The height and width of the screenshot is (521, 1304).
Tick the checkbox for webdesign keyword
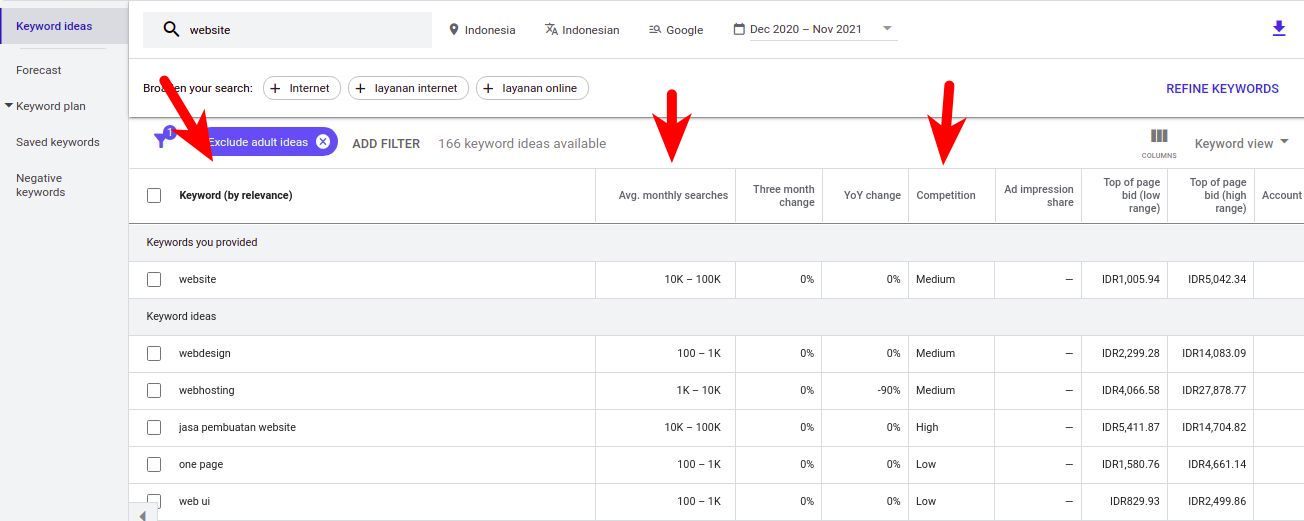154,353
